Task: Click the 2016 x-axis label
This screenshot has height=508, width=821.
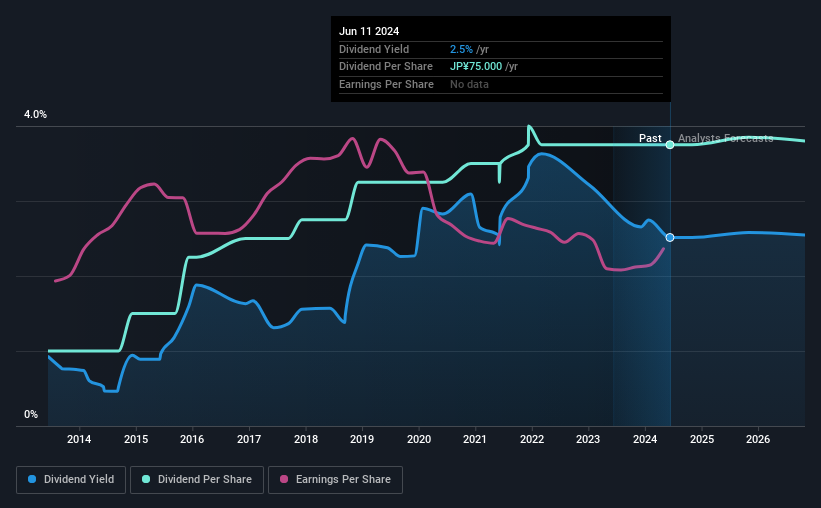Action: tap(192, 439)
